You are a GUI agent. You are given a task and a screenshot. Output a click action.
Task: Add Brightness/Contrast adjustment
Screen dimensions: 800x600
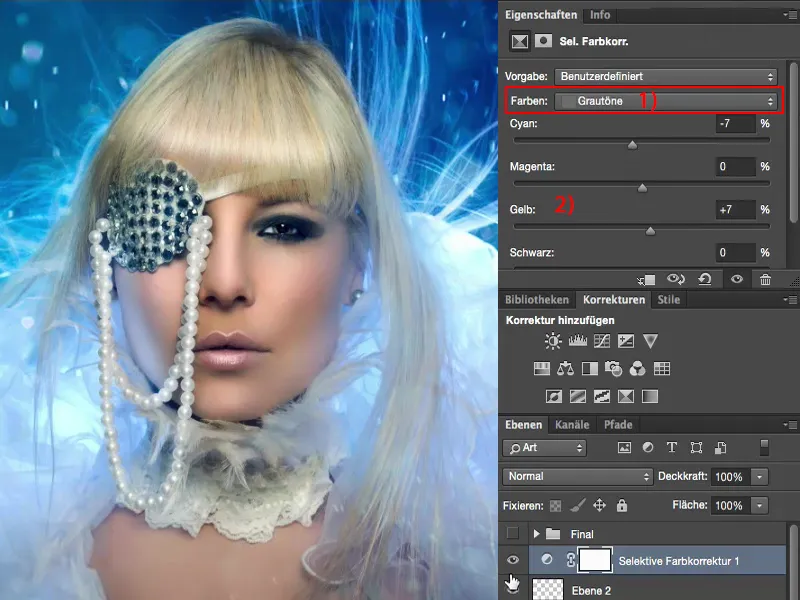(x=553, y=341)
